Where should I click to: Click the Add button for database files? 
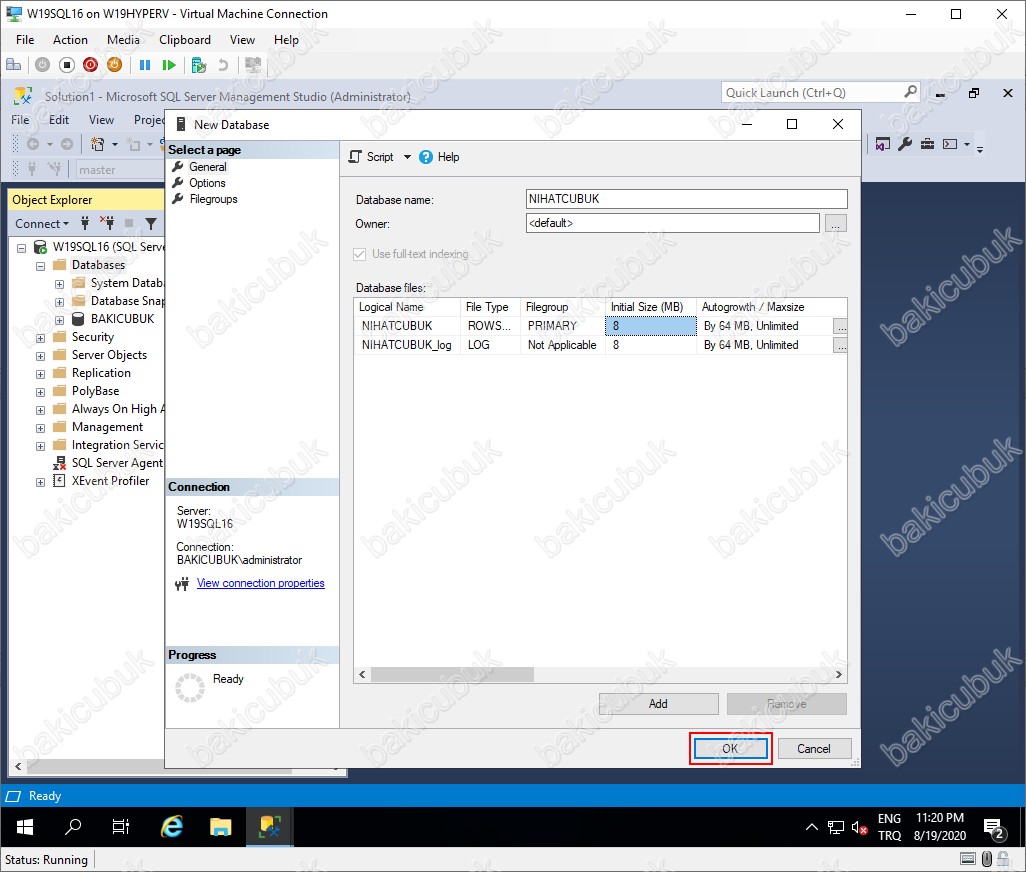[x=658, y=704]
